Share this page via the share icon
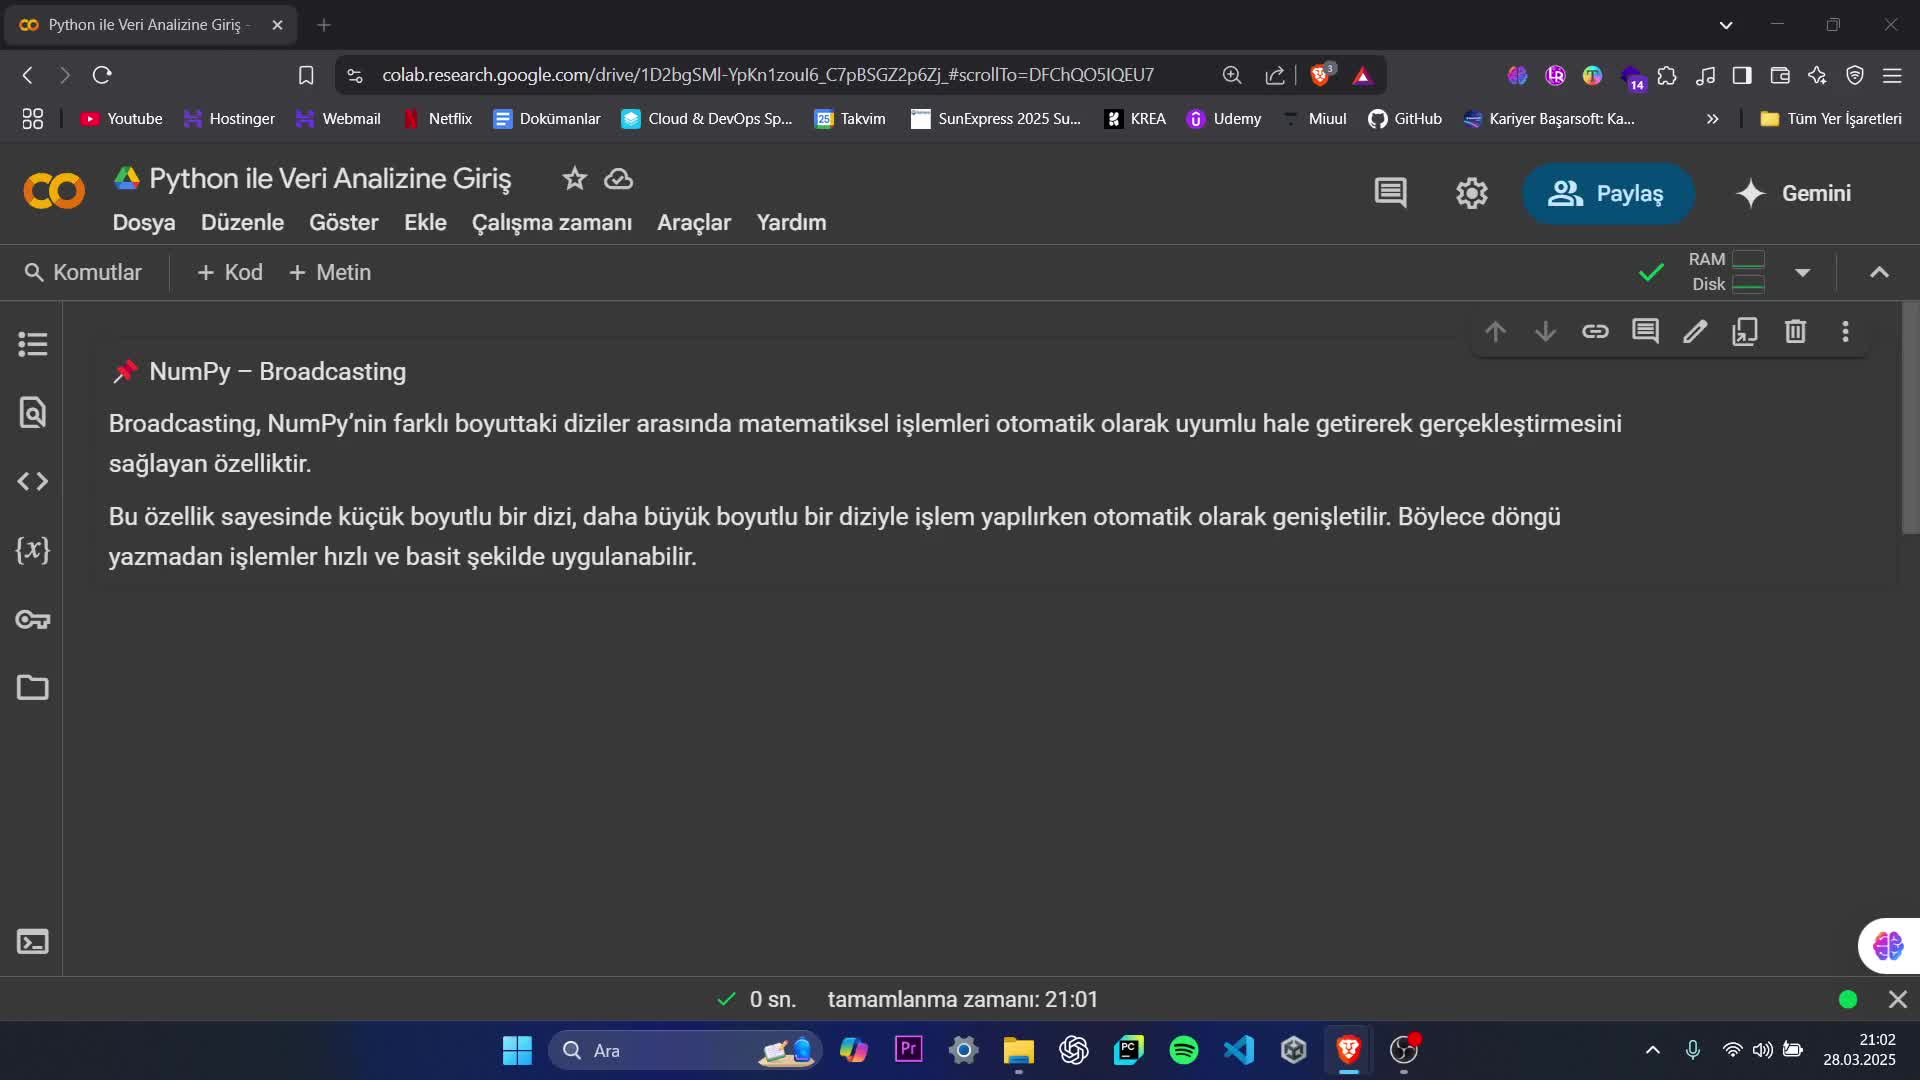The width and height of the screenshot is (1920, 1080). click(x=1274, y=75)
